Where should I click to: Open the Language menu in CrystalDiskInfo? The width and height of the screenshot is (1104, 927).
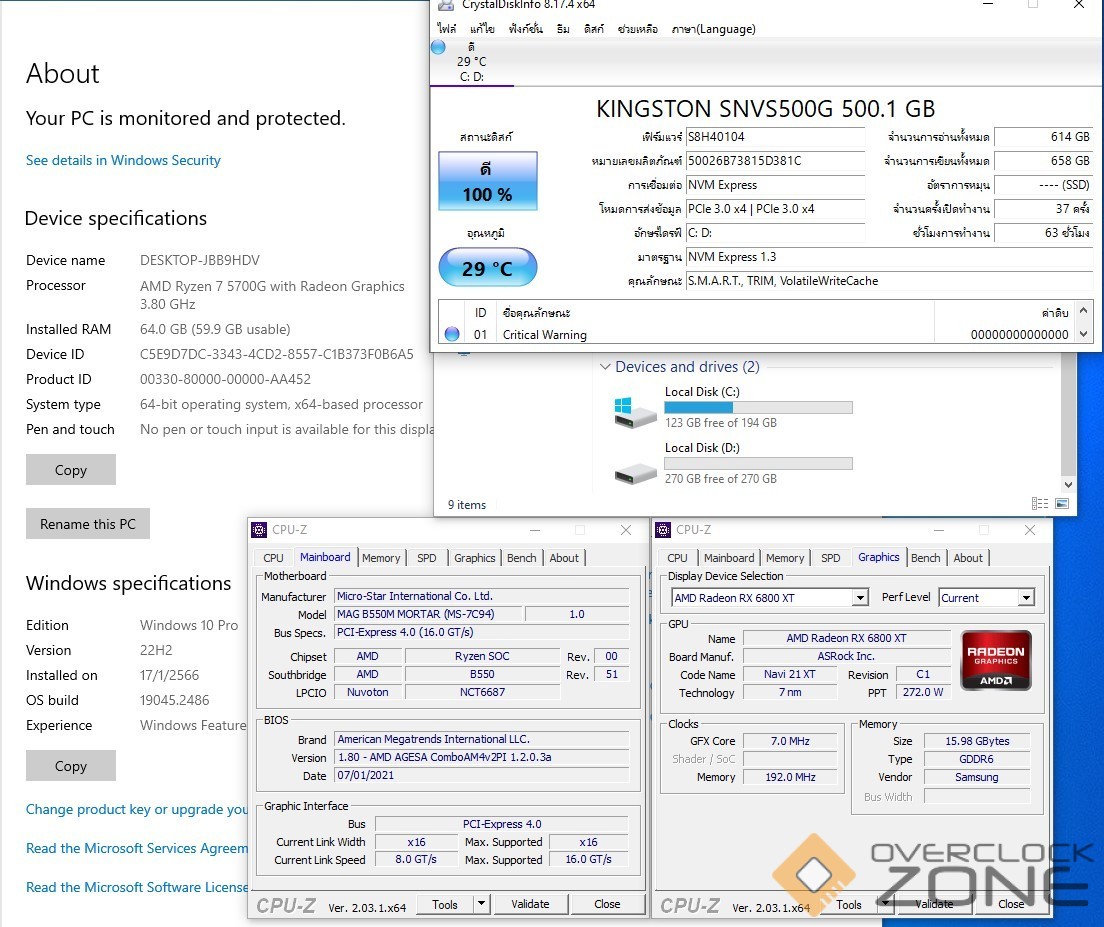713,29
